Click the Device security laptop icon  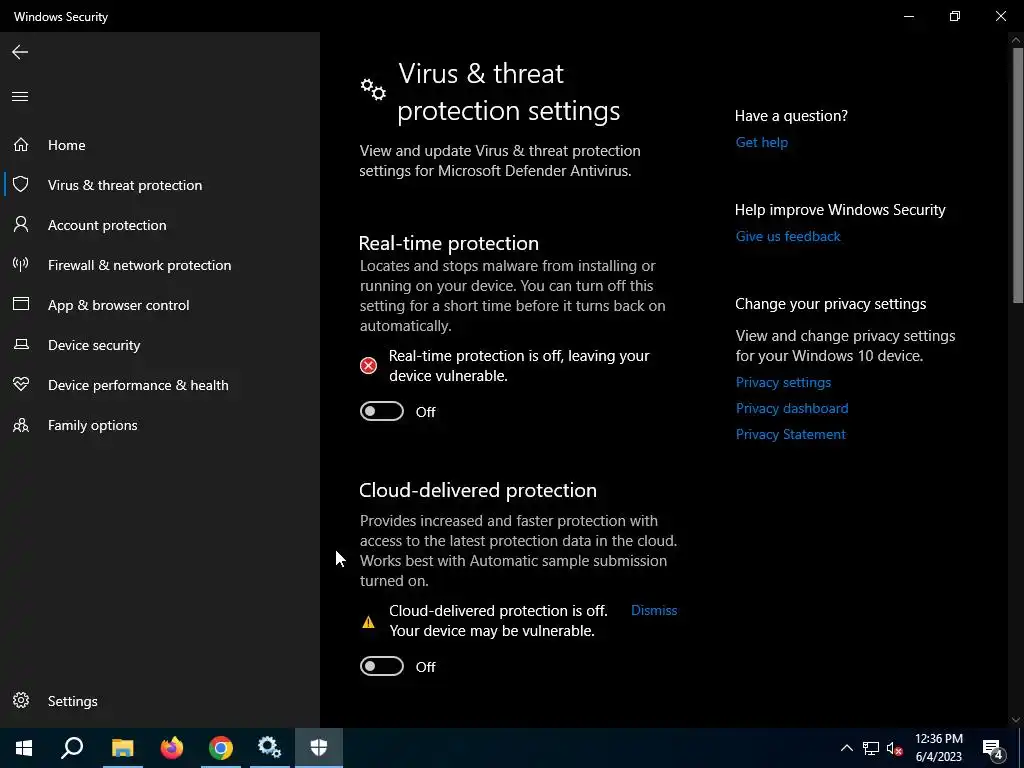[21, 344]
